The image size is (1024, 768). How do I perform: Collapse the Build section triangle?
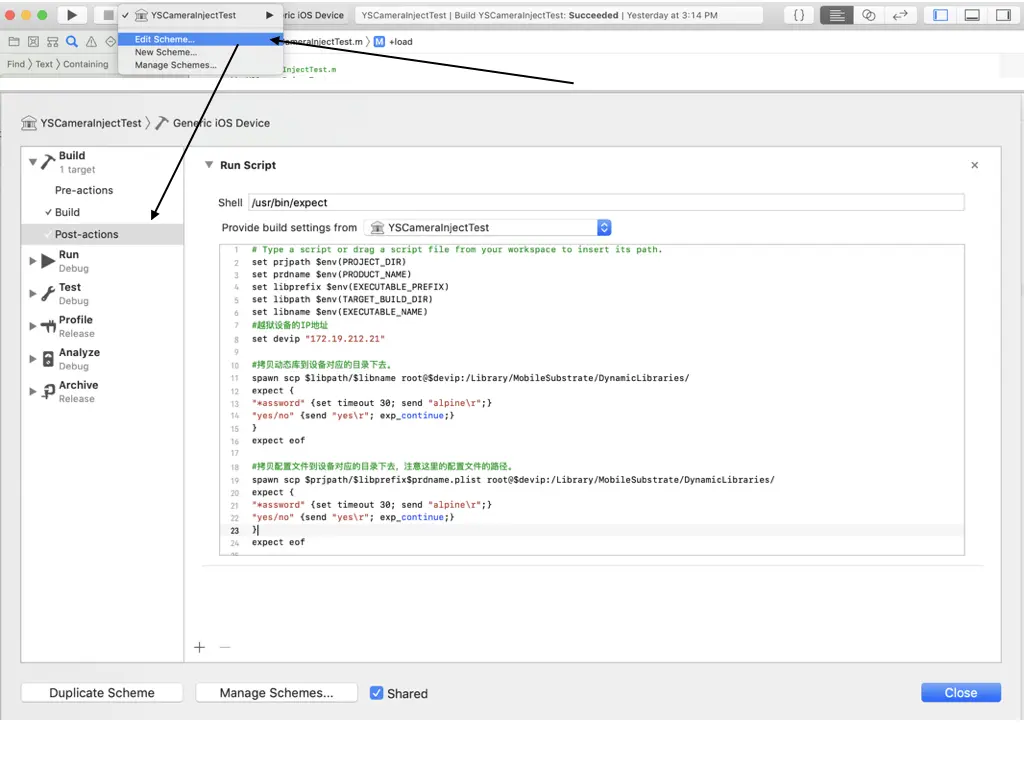pyautogui.click(x=32, y=161)
